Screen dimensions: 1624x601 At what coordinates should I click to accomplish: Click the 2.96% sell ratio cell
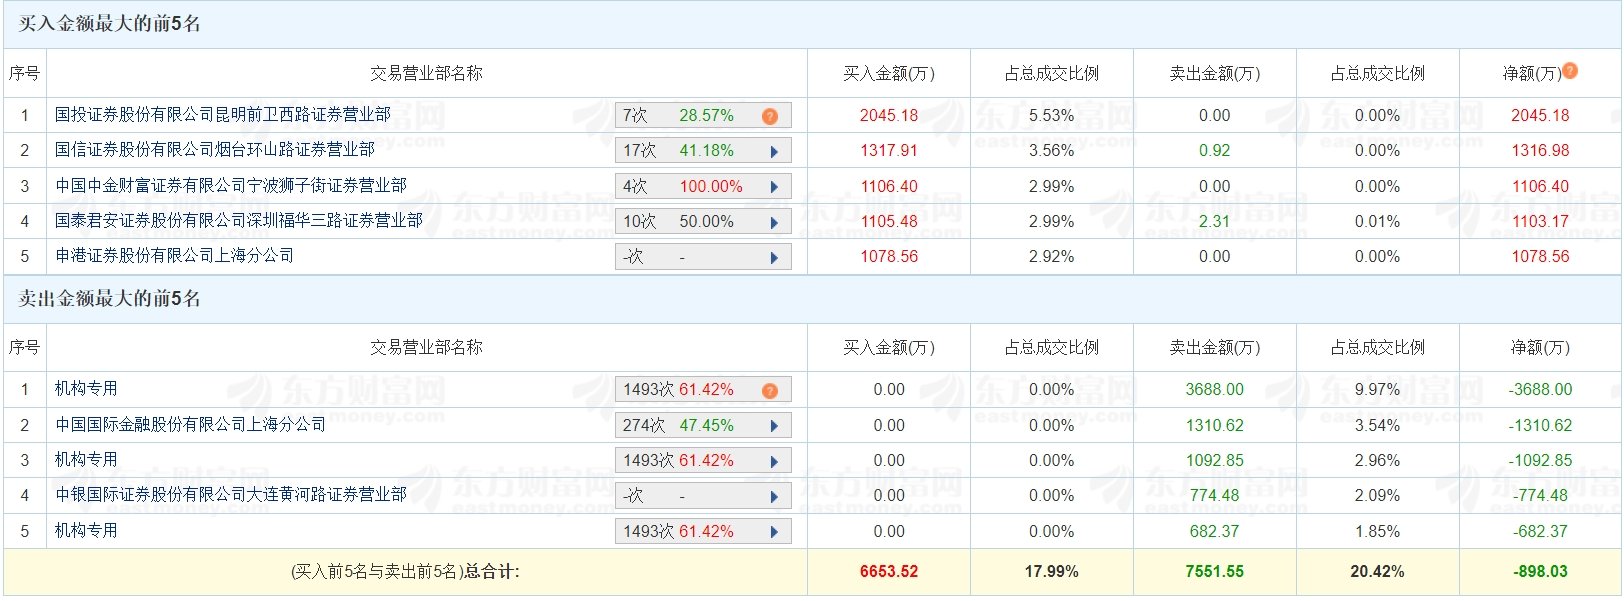click(x=1377, y=461)
